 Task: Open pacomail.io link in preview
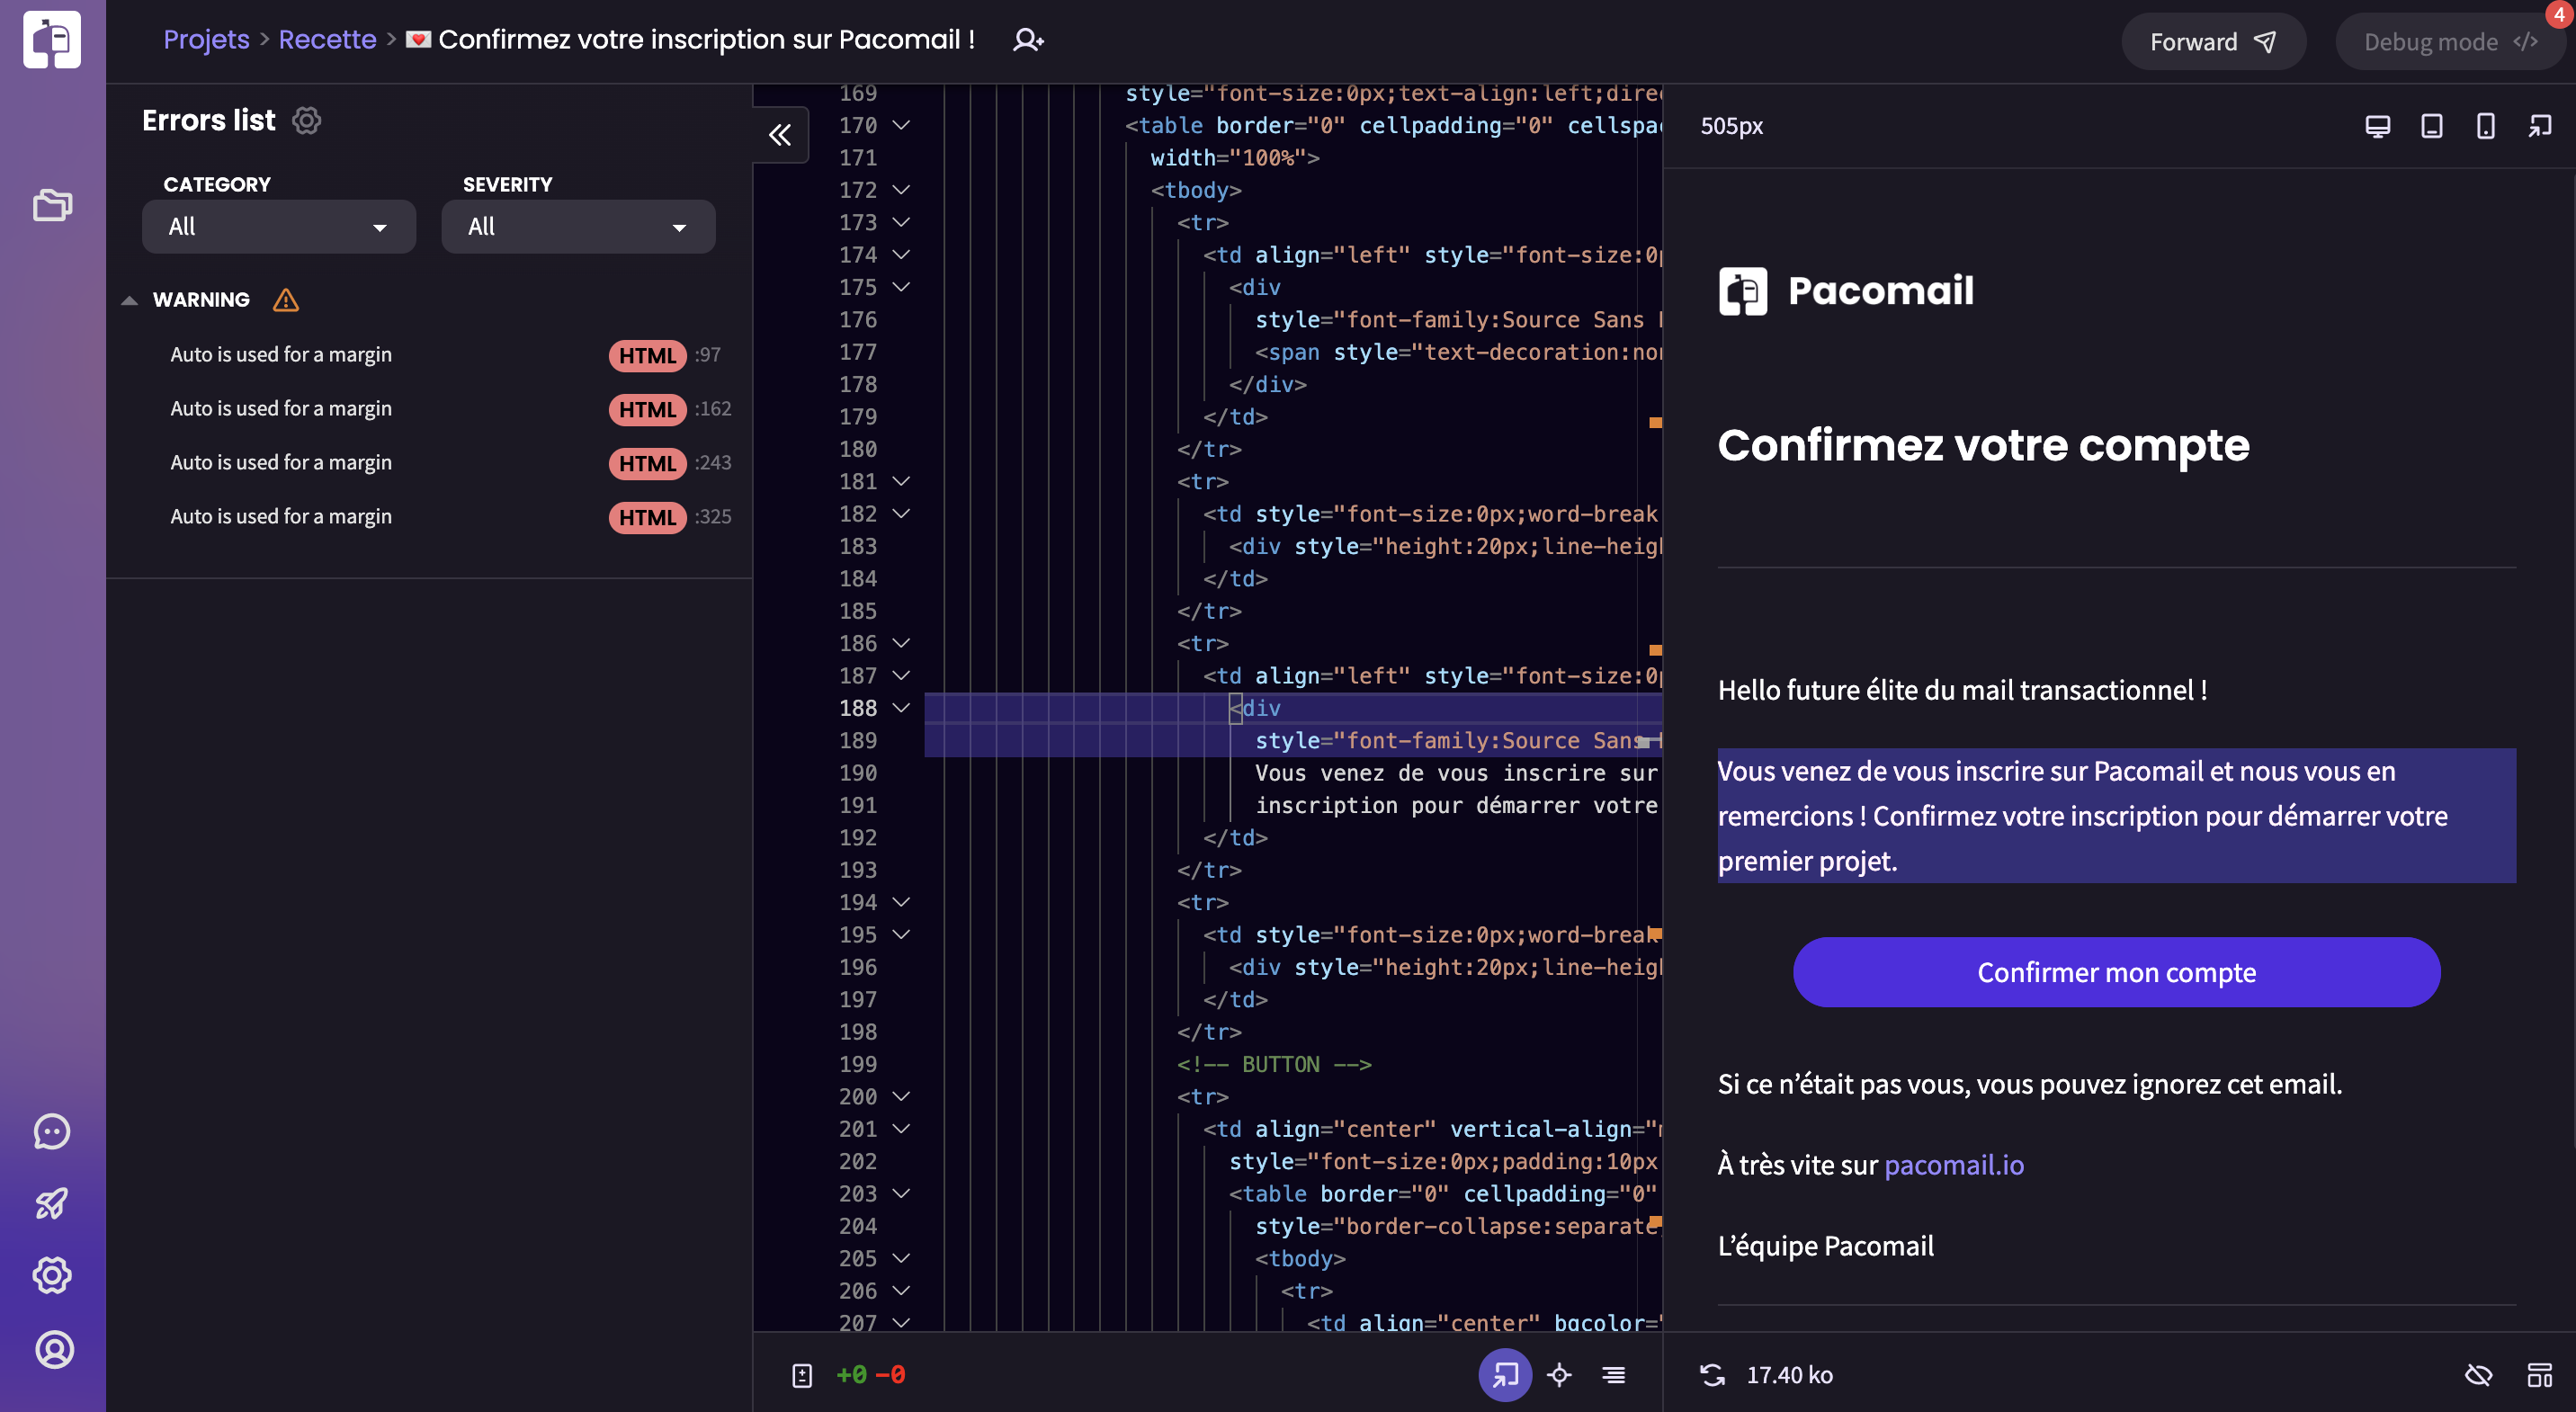[x=1953, y=1165]
